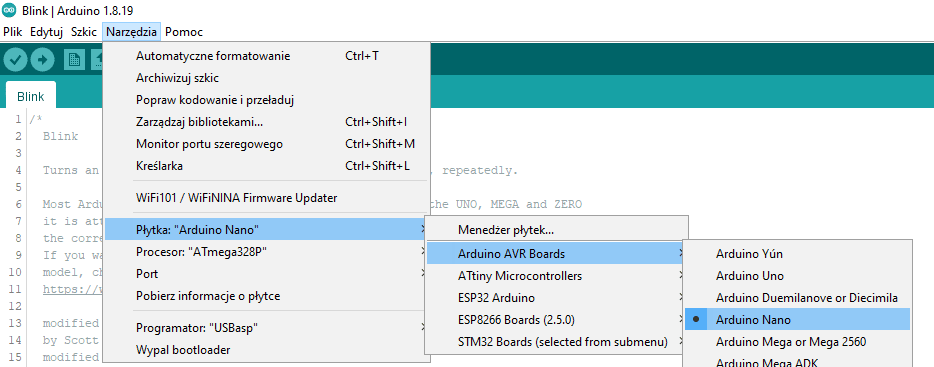This screenshot has width=934, height=367.
Task: Open Monitor portu szeregowego
Action: (x=266, y=144)
